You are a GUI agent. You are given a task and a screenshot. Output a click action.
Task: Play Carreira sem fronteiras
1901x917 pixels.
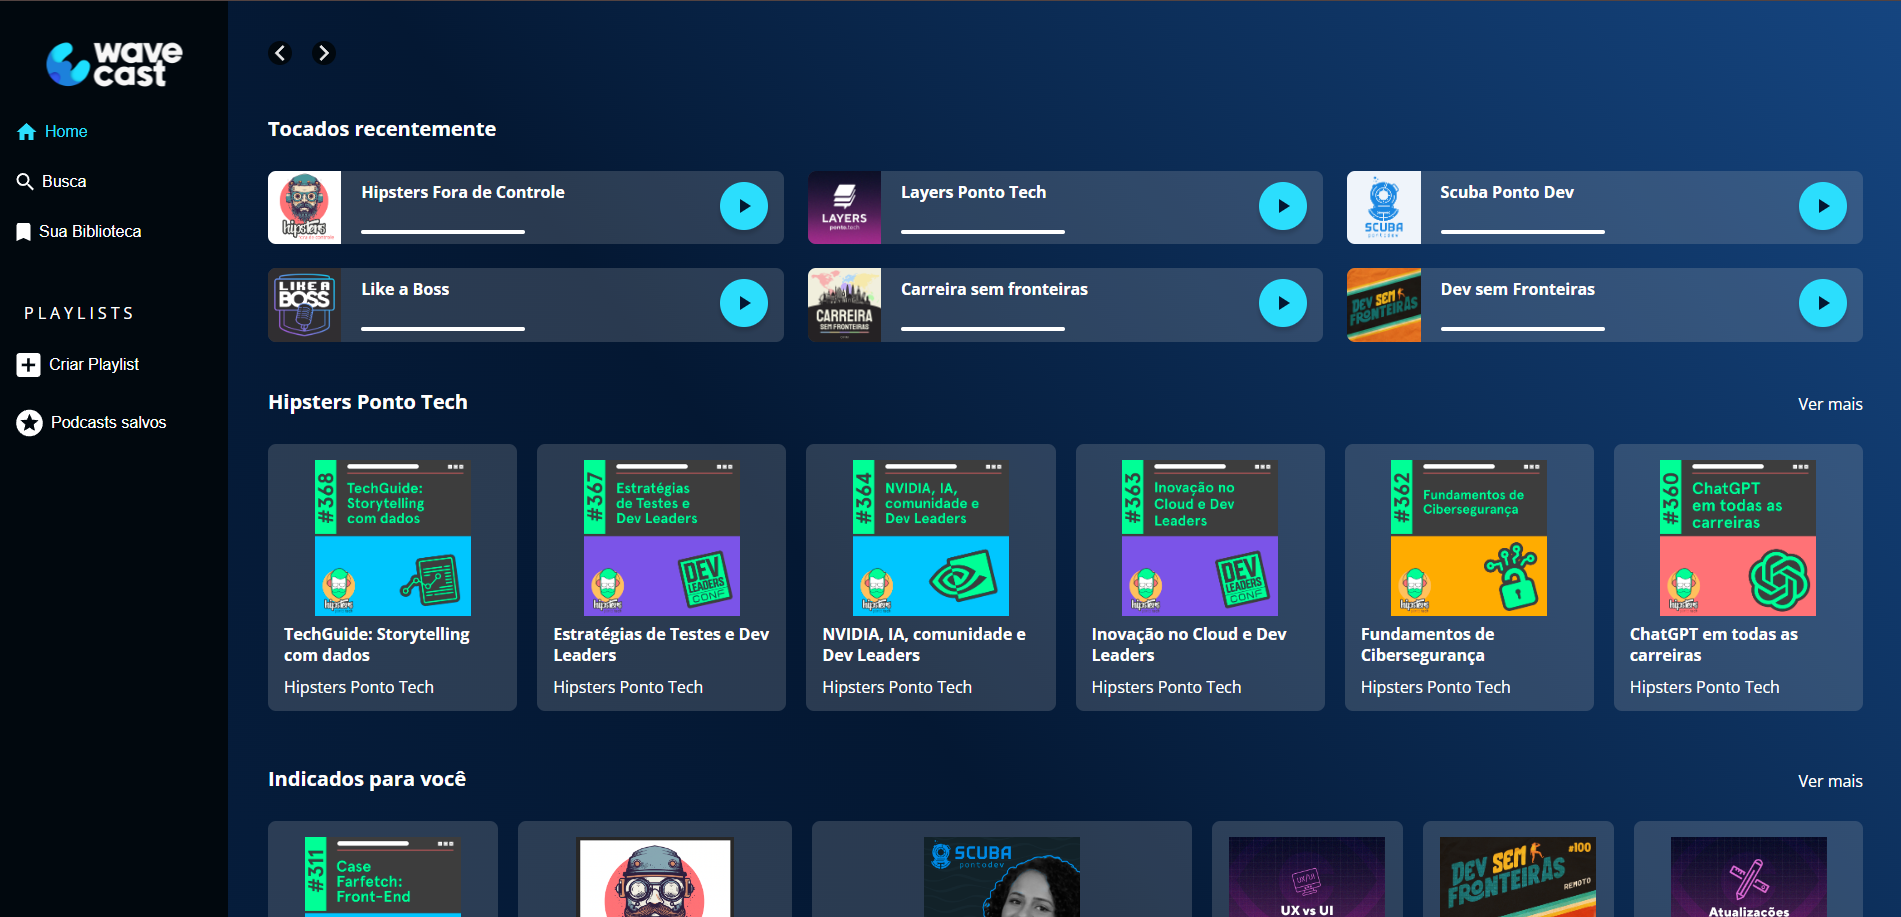click(x=1283, y=303)
